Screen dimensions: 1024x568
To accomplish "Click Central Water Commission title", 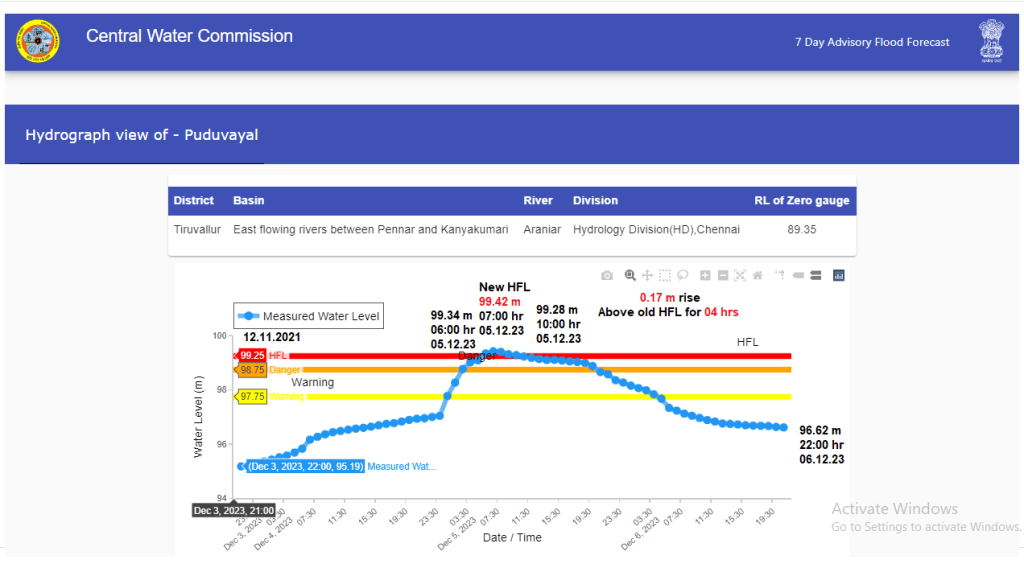I will coord(189,36).
